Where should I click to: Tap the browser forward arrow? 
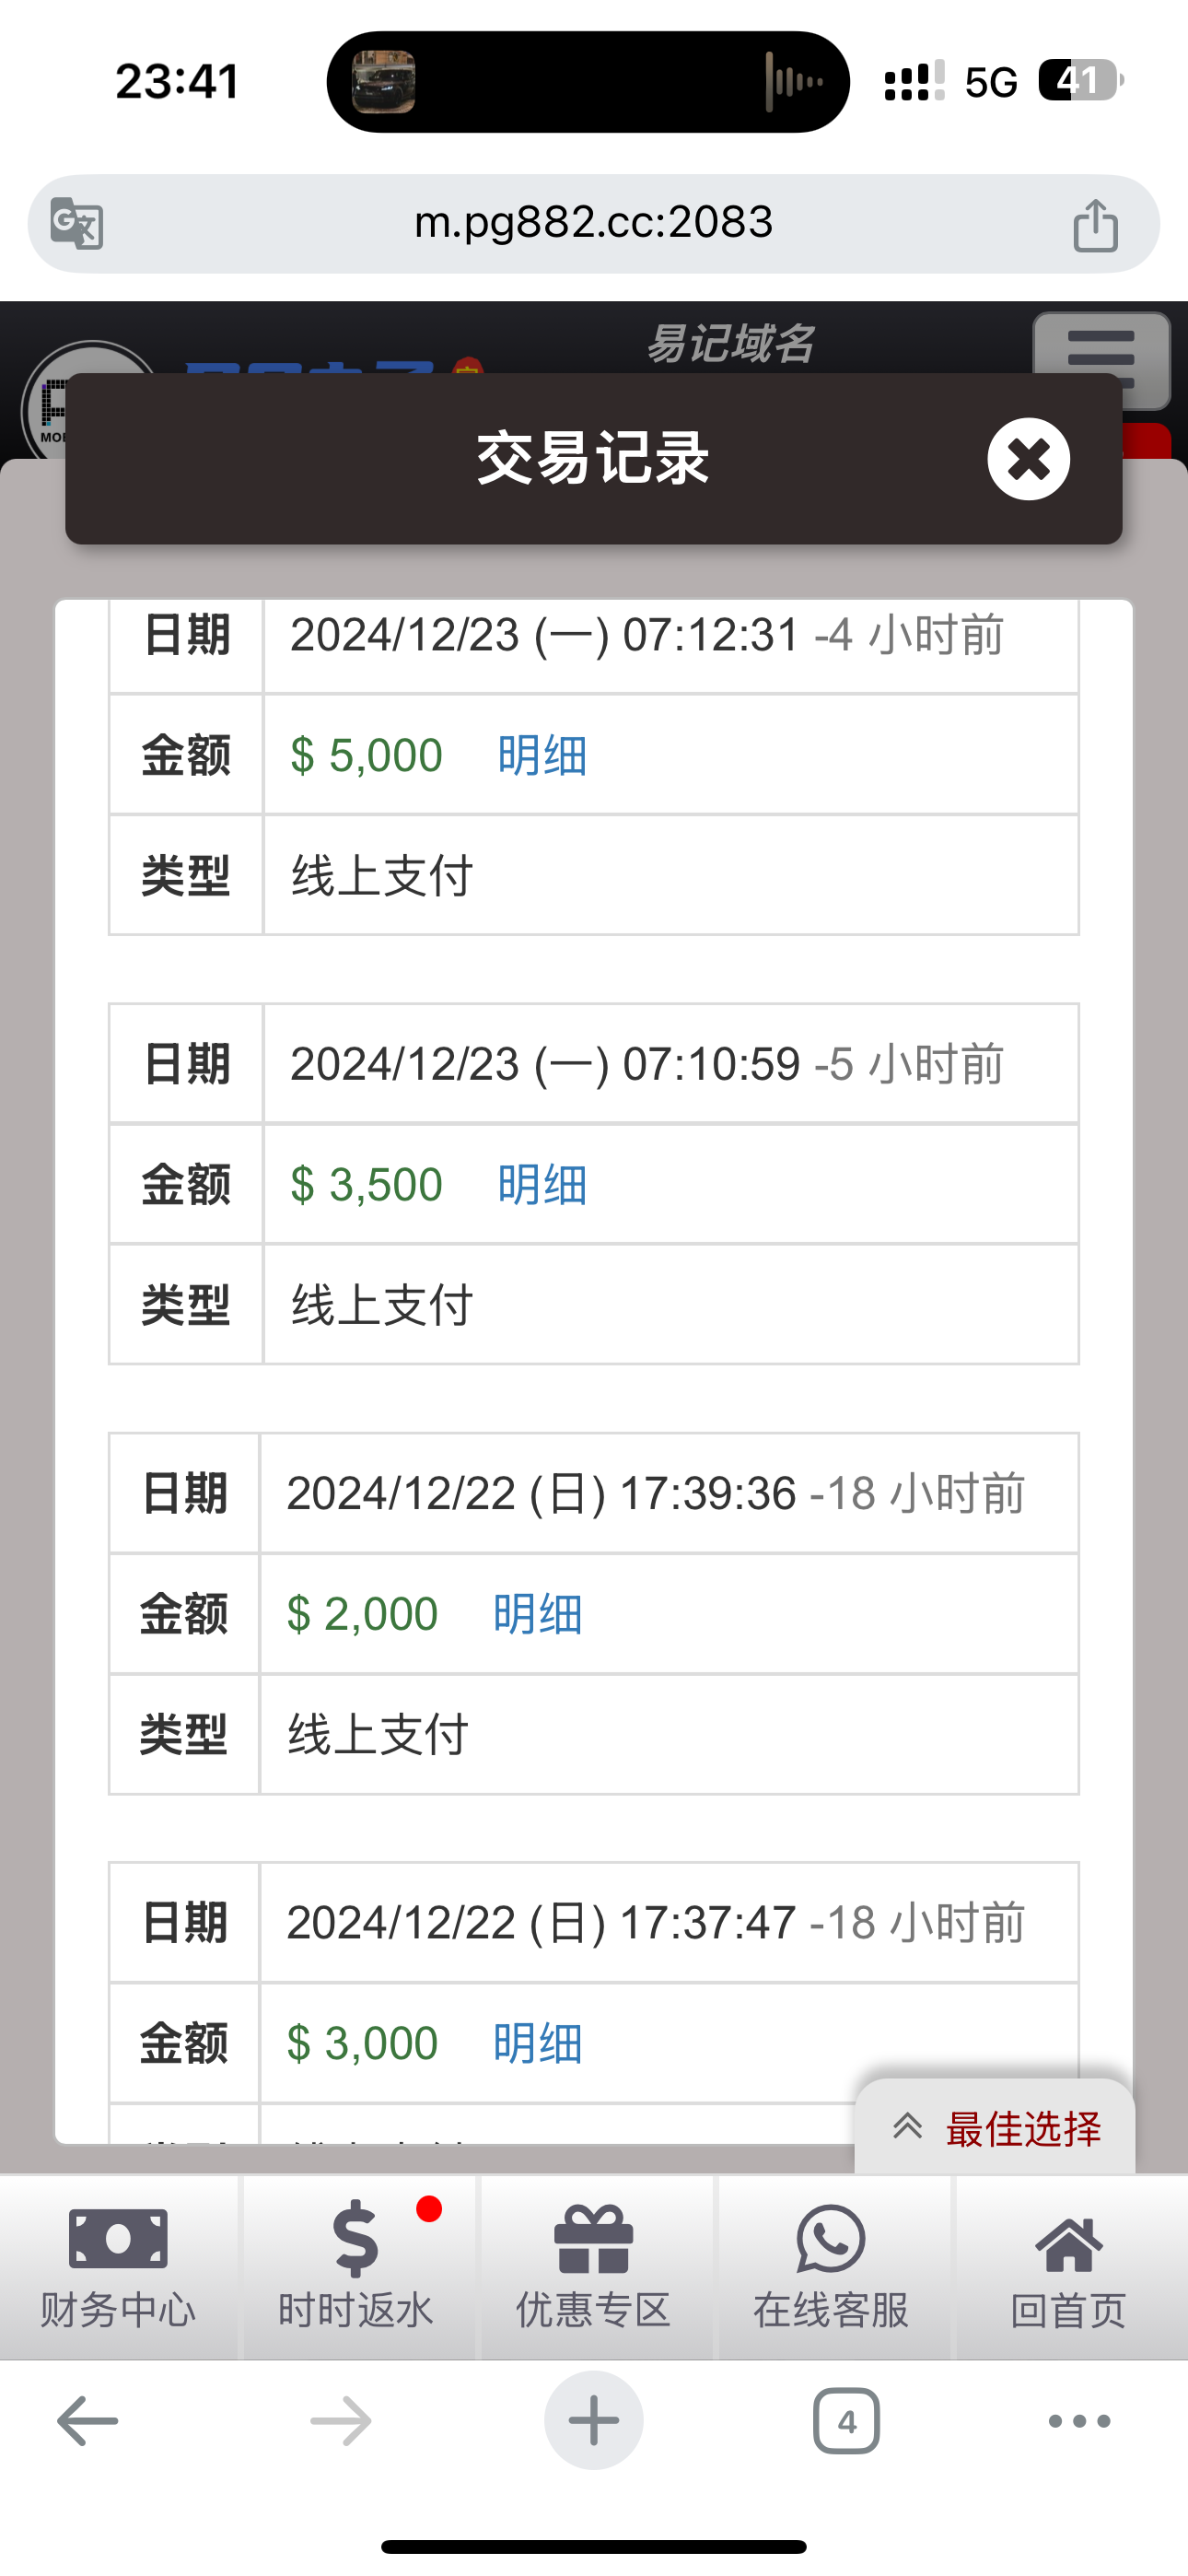click(x=341, y=2421)
